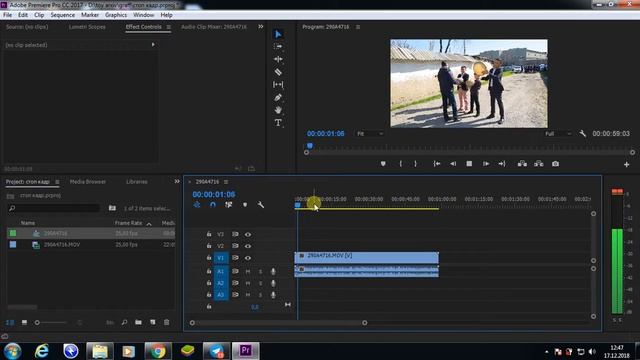This screenshot has height=360, width=640.
Task: Click New Item in Project panel
Action: [x=153, y=322]
